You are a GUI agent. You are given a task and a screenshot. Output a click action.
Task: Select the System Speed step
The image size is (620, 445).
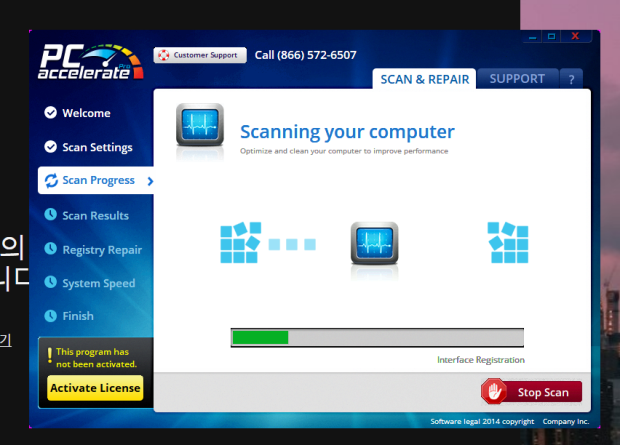98,284
